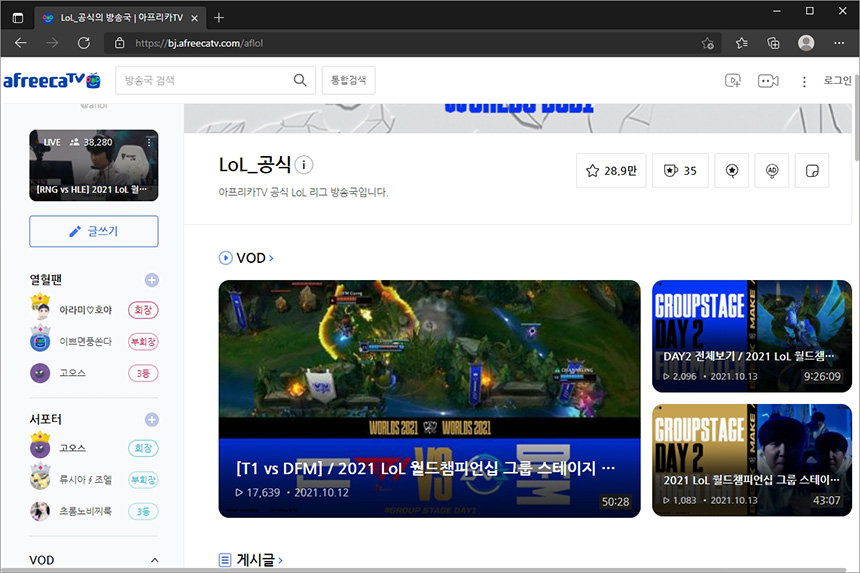Open browser profile avatar
860x573 pixels.
coord(806,43)
